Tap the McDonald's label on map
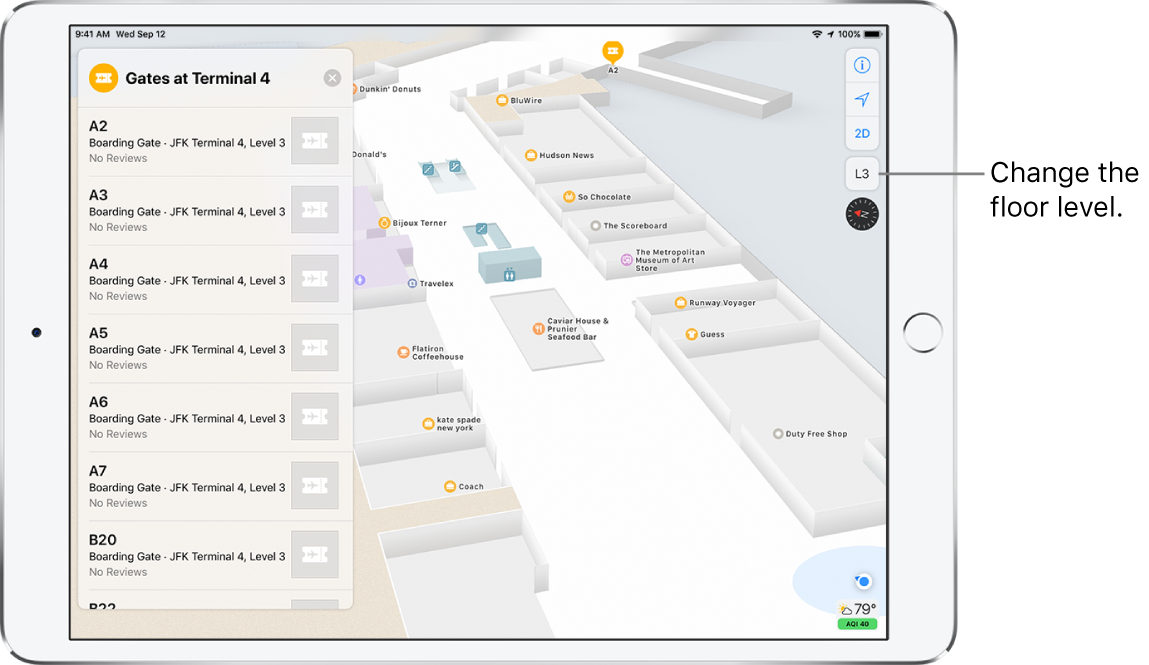1149x665 pixels. click(x=369, y=155)
